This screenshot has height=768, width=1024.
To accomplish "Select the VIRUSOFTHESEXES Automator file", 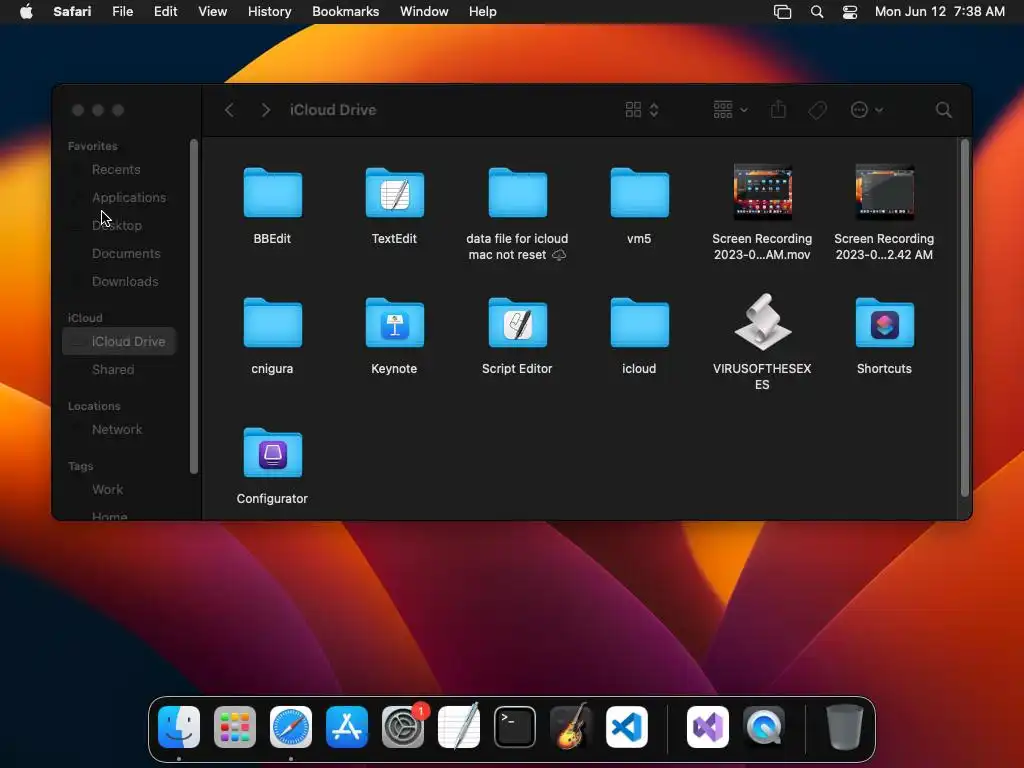I will 762,322.
